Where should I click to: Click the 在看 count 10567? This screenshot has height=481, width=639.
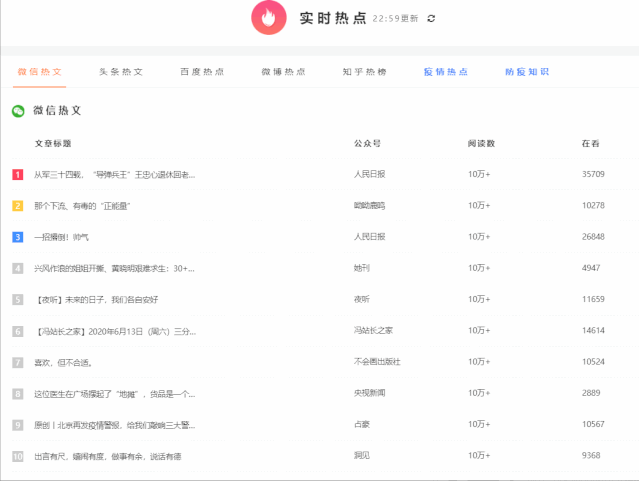click(x=593, y=424)
